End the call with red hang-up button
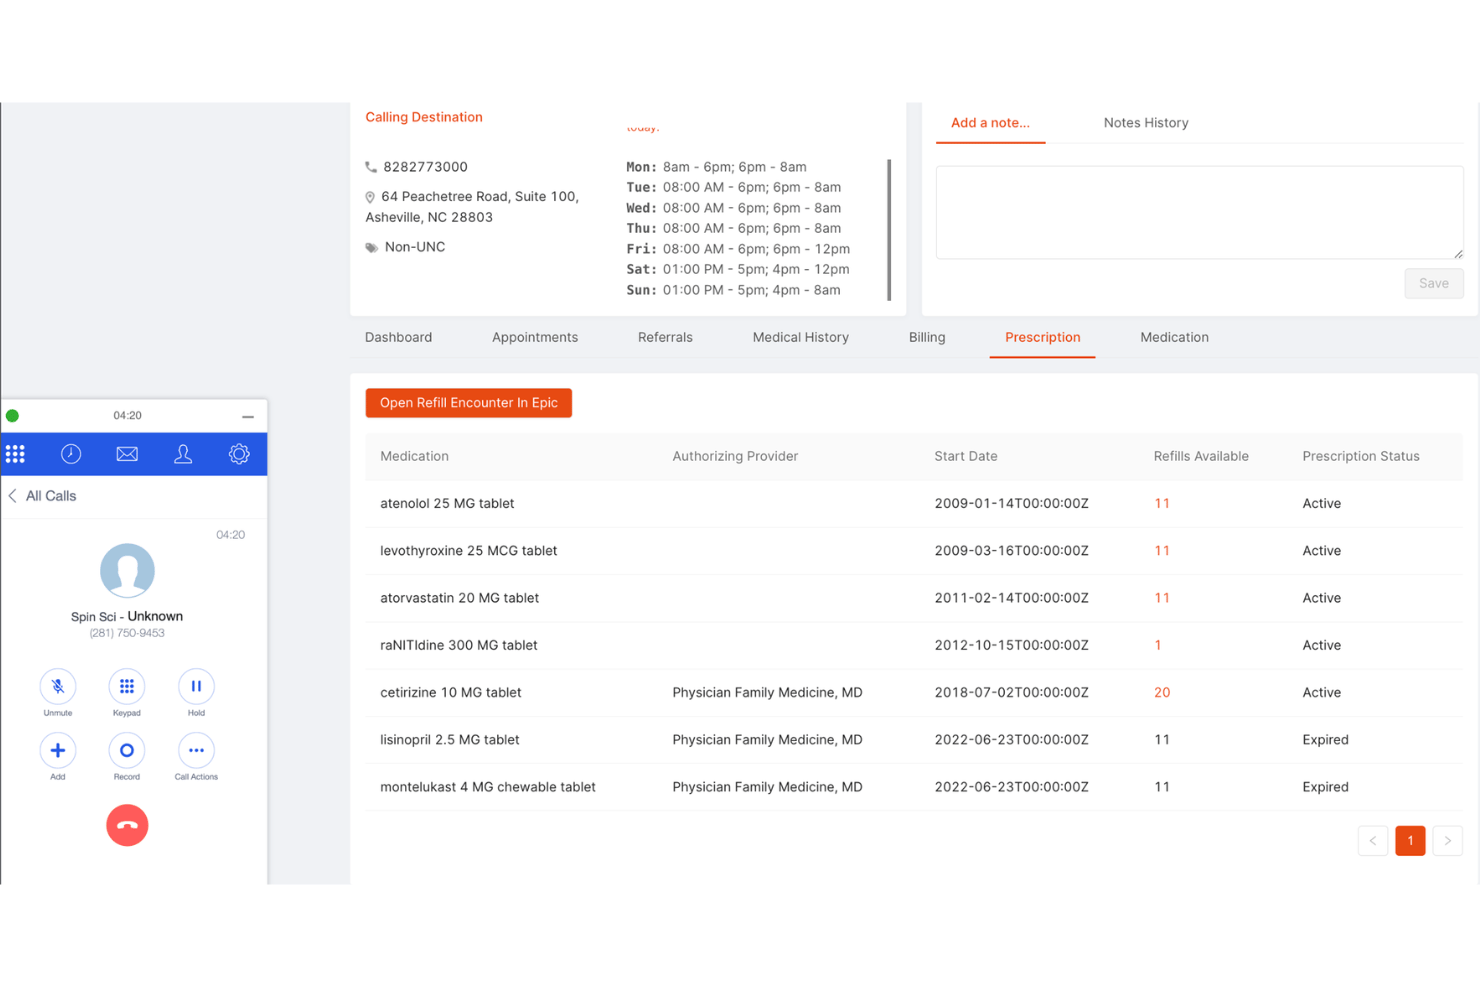This screenshot has height=987, width=1480. click(127, 825)
